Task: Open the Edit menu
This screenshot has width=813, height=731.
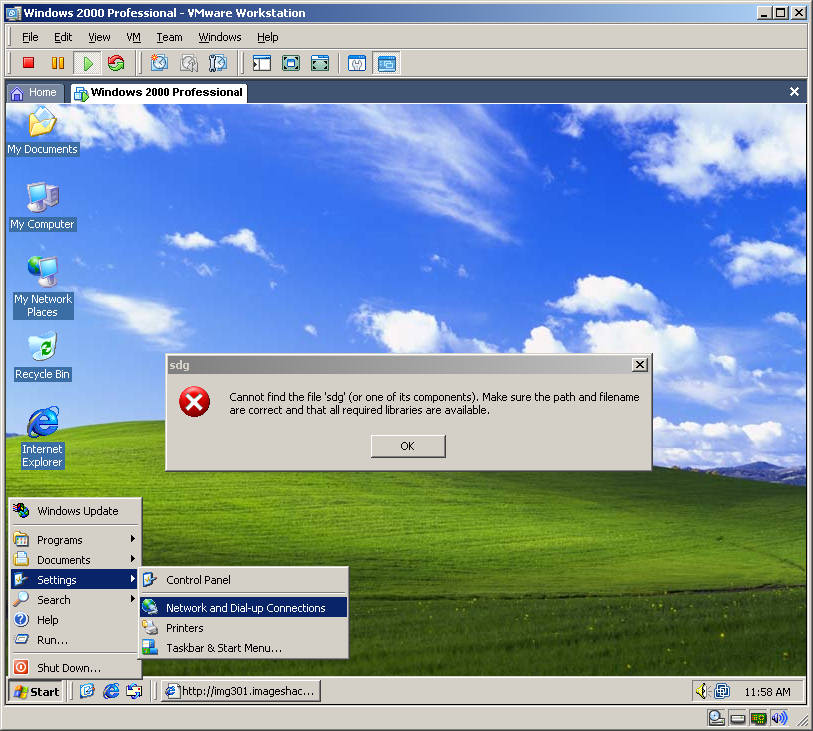Action: tap(63, 37)
